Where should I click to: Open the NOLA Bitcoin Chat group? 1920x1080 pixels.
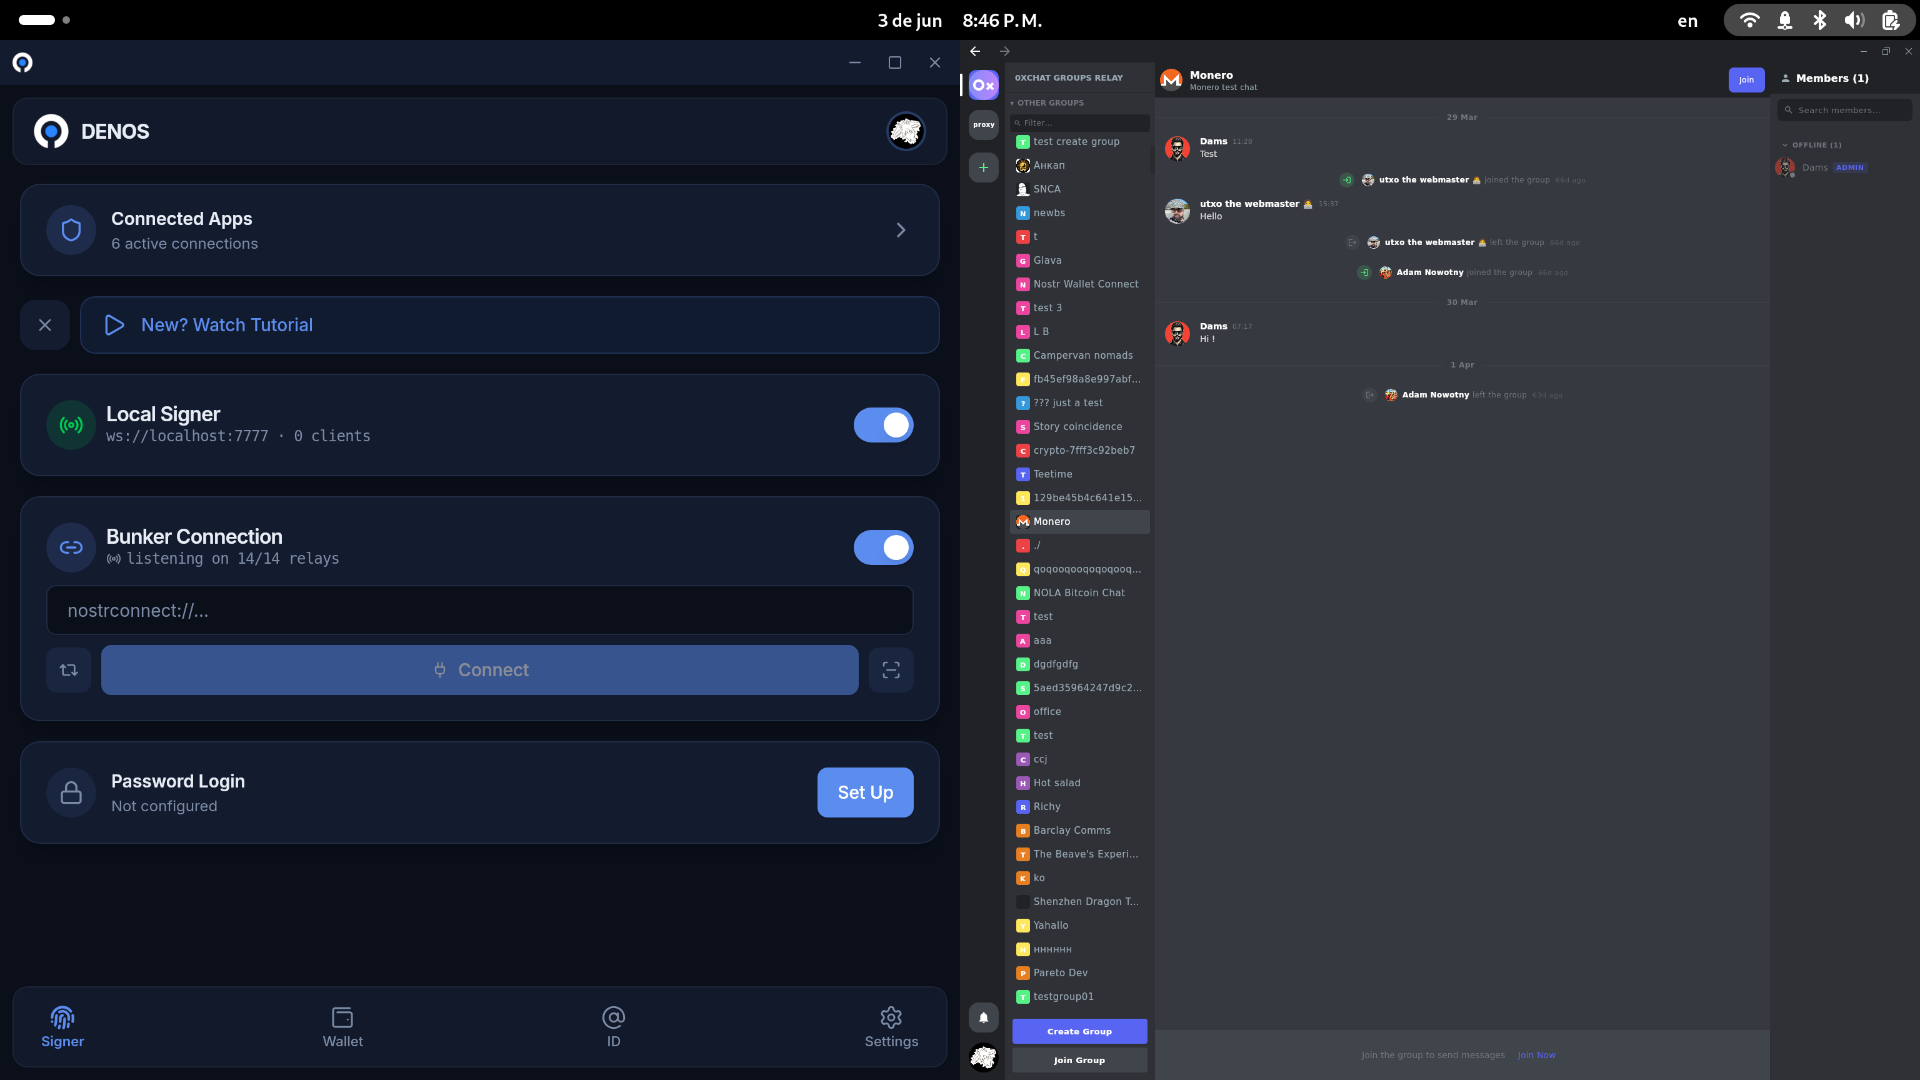[1079, 593]
